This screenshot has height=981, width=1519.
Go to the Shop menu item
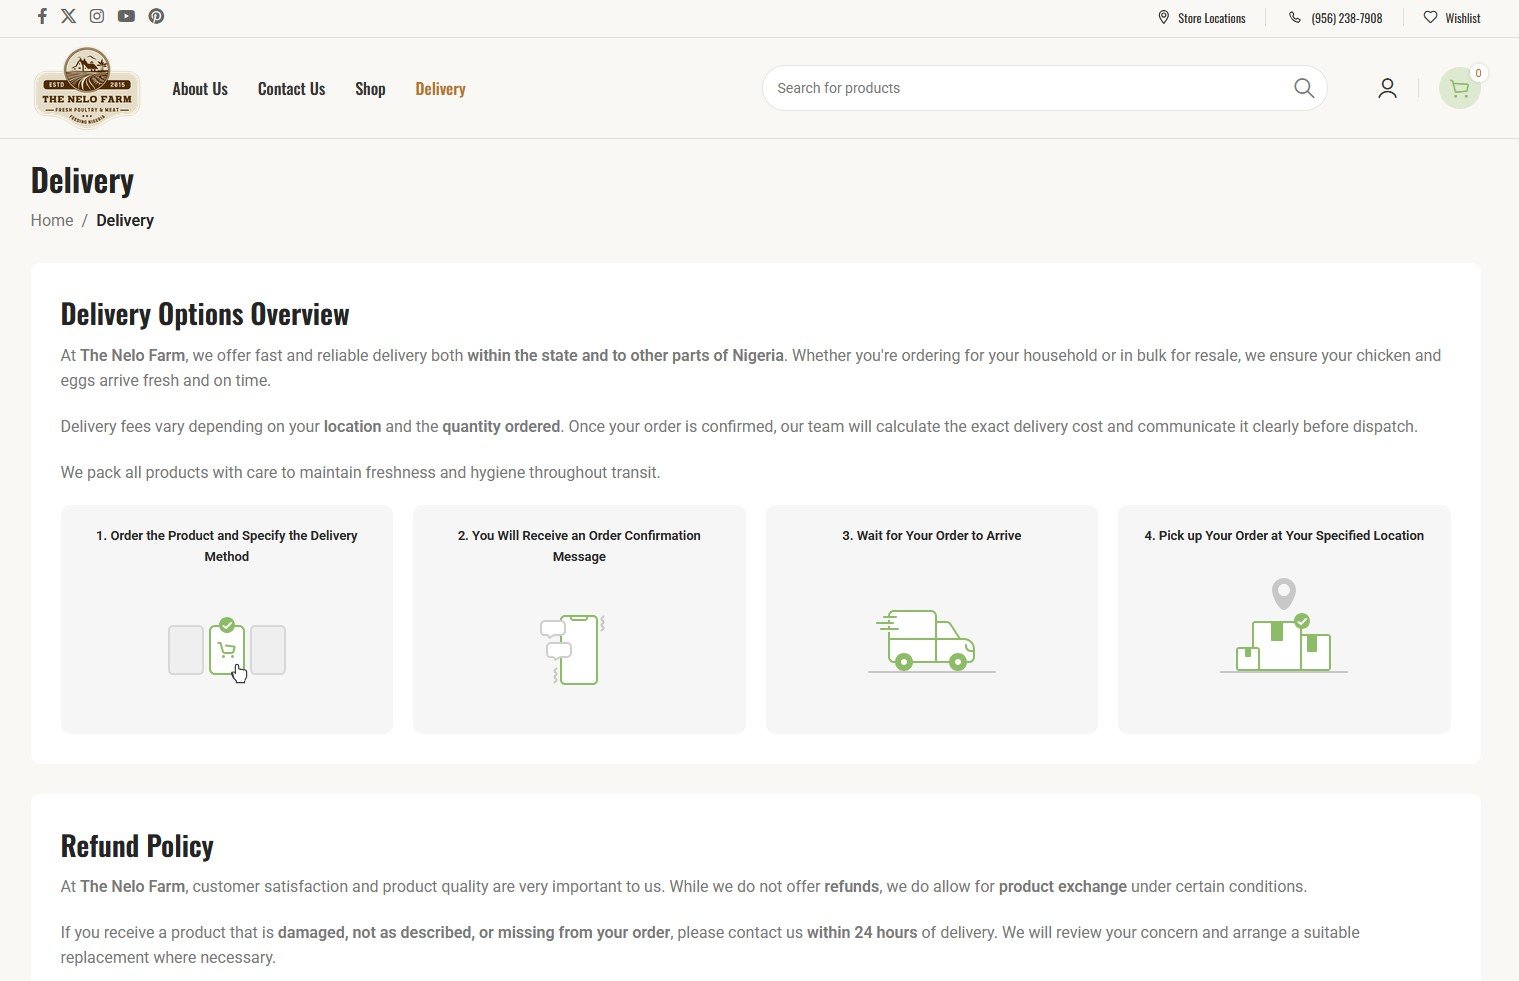click(370, 88)
